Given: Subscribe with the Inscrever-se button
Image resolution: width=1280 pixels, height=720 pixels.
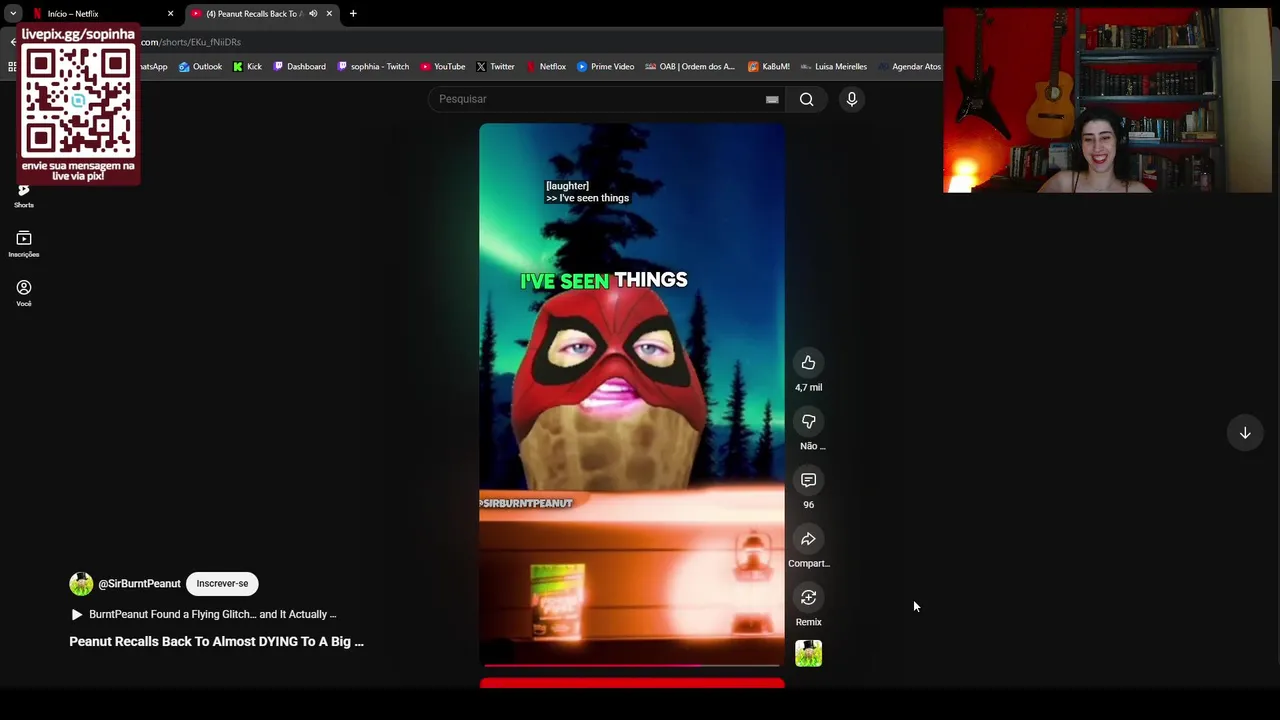Looking at the screenshot, I should [222, 583].
